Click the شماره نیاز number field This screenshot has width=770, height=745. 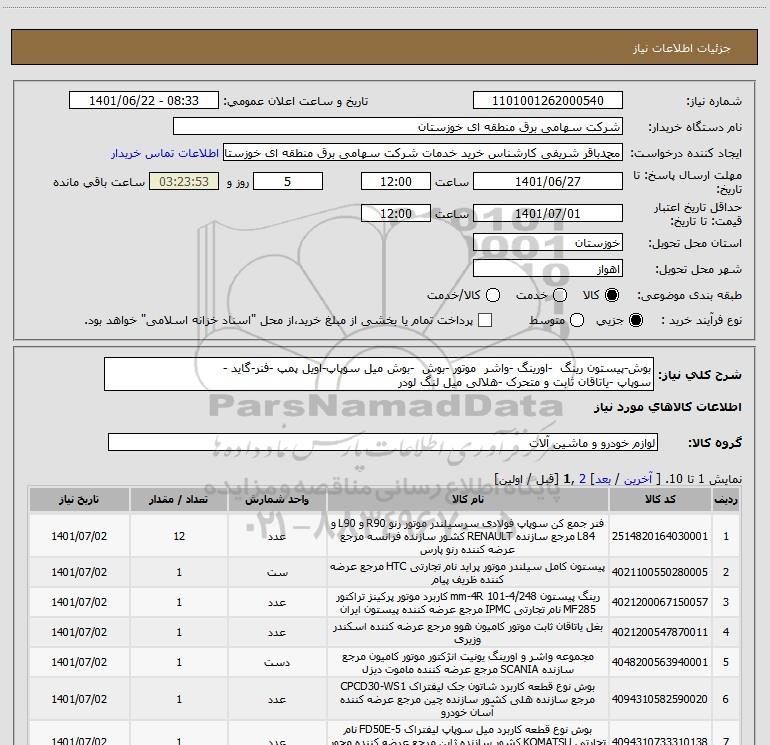coord(546,101)
